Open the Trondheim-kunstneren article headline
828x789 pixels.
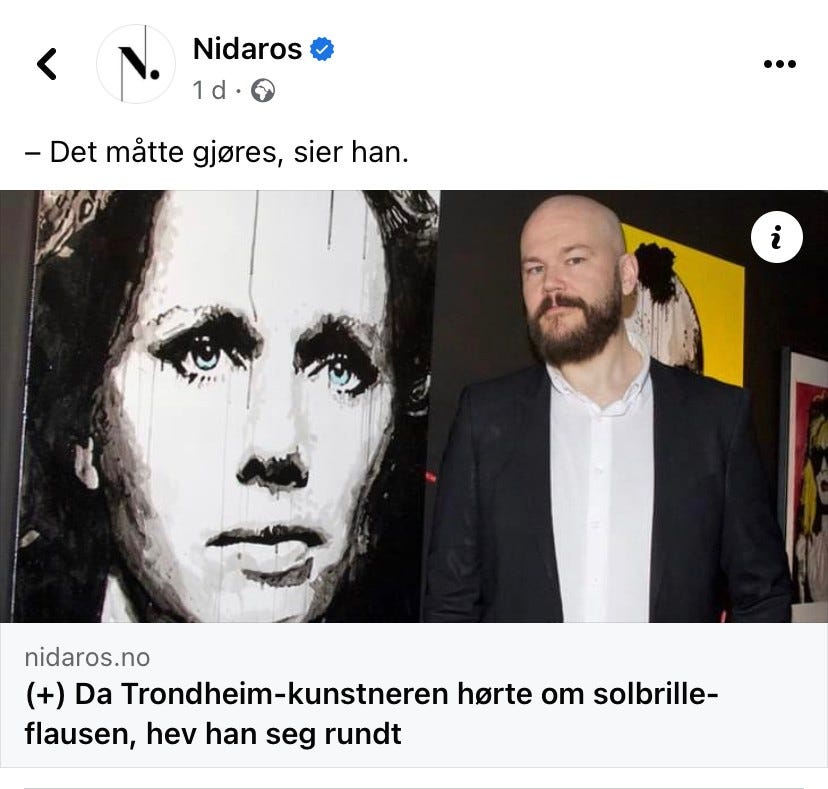tap(371, 713)
